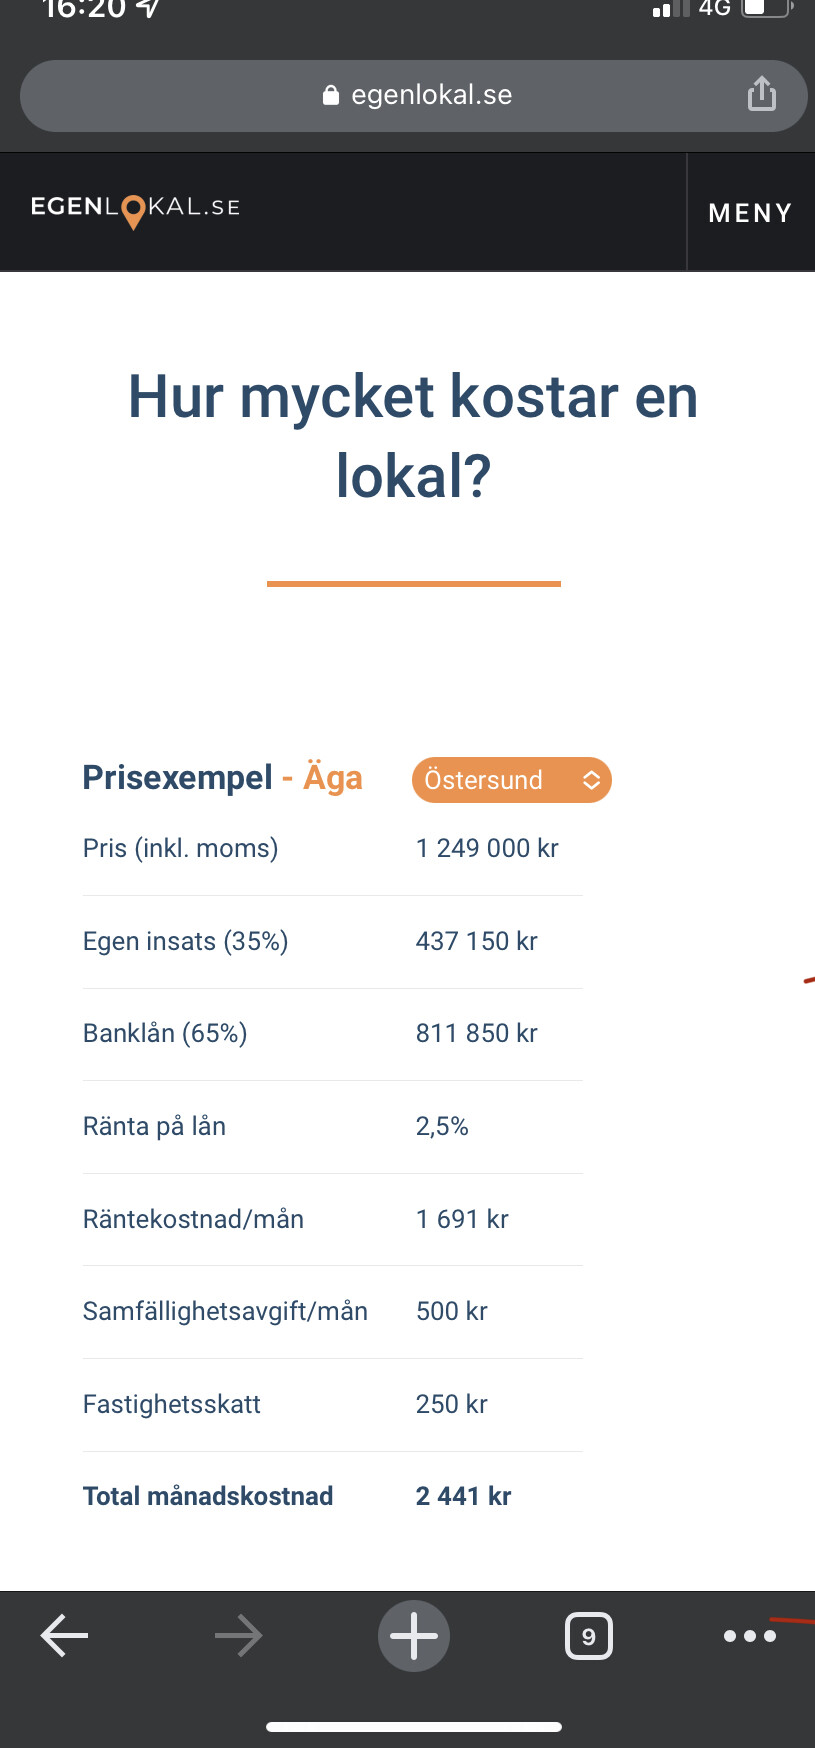The height and width of the screenshot is (1748, 815).
Task: Open a new tab with plus button
Action: coord(414,1636)
